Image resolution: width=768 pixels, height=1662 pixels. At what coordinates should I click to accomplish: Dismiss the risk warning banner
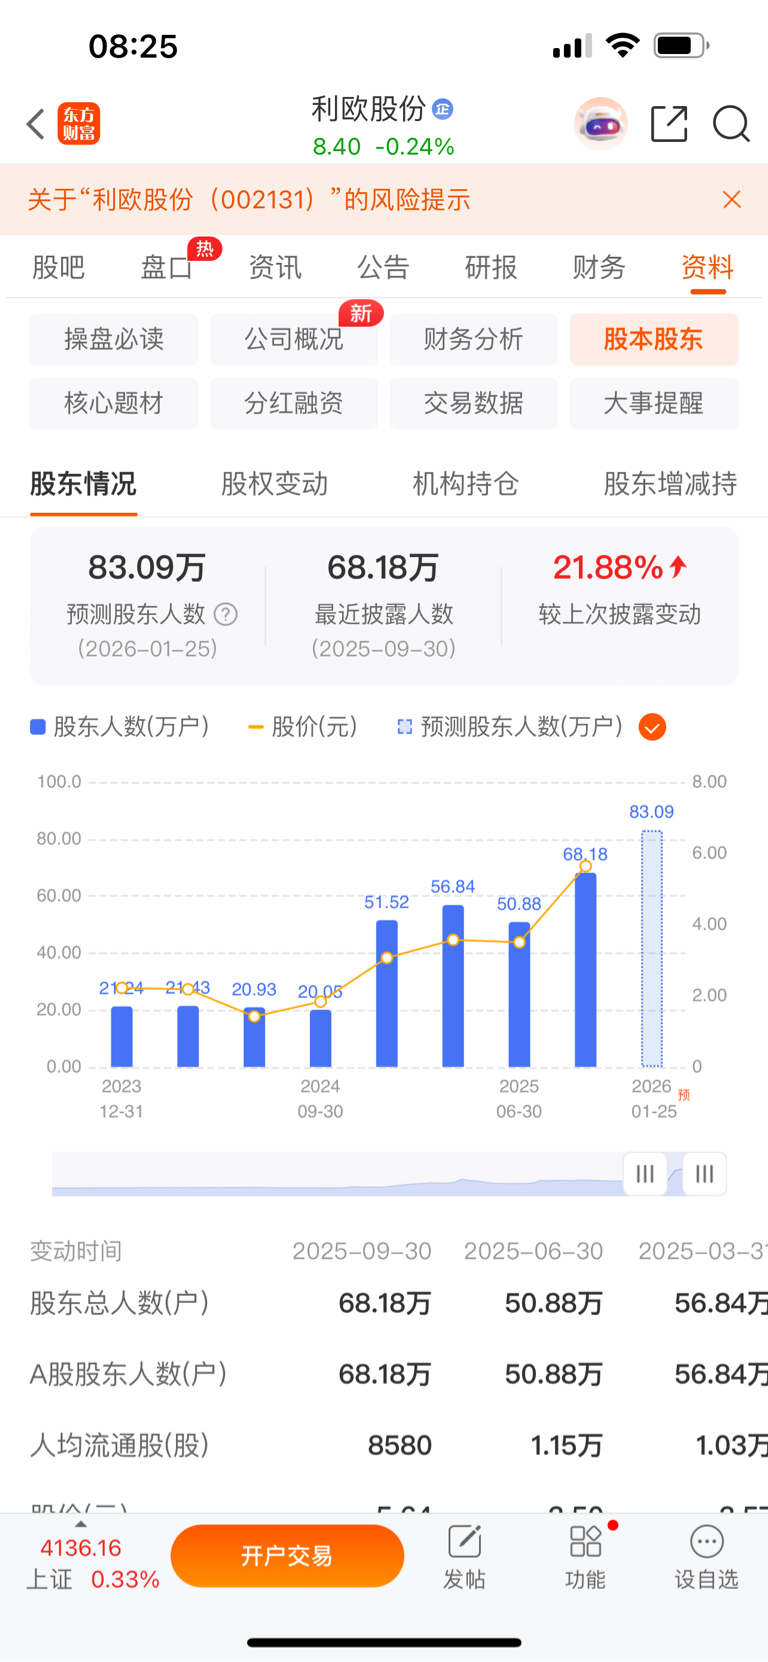(x=732, y=200)
